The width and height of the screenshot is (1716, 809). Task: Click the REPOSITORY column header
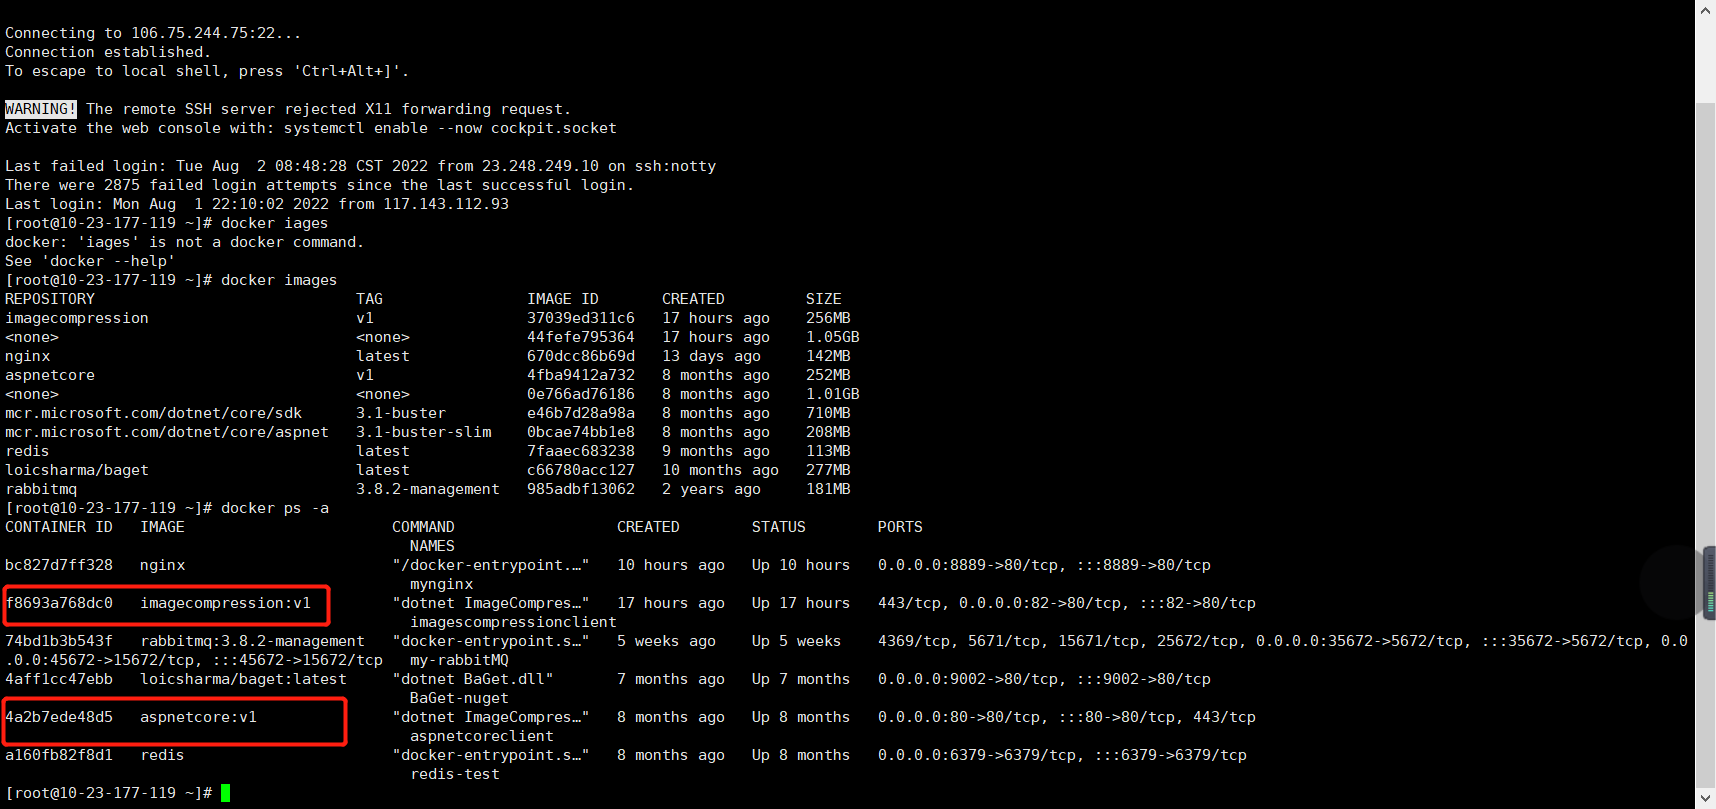[x=50, y=299]
